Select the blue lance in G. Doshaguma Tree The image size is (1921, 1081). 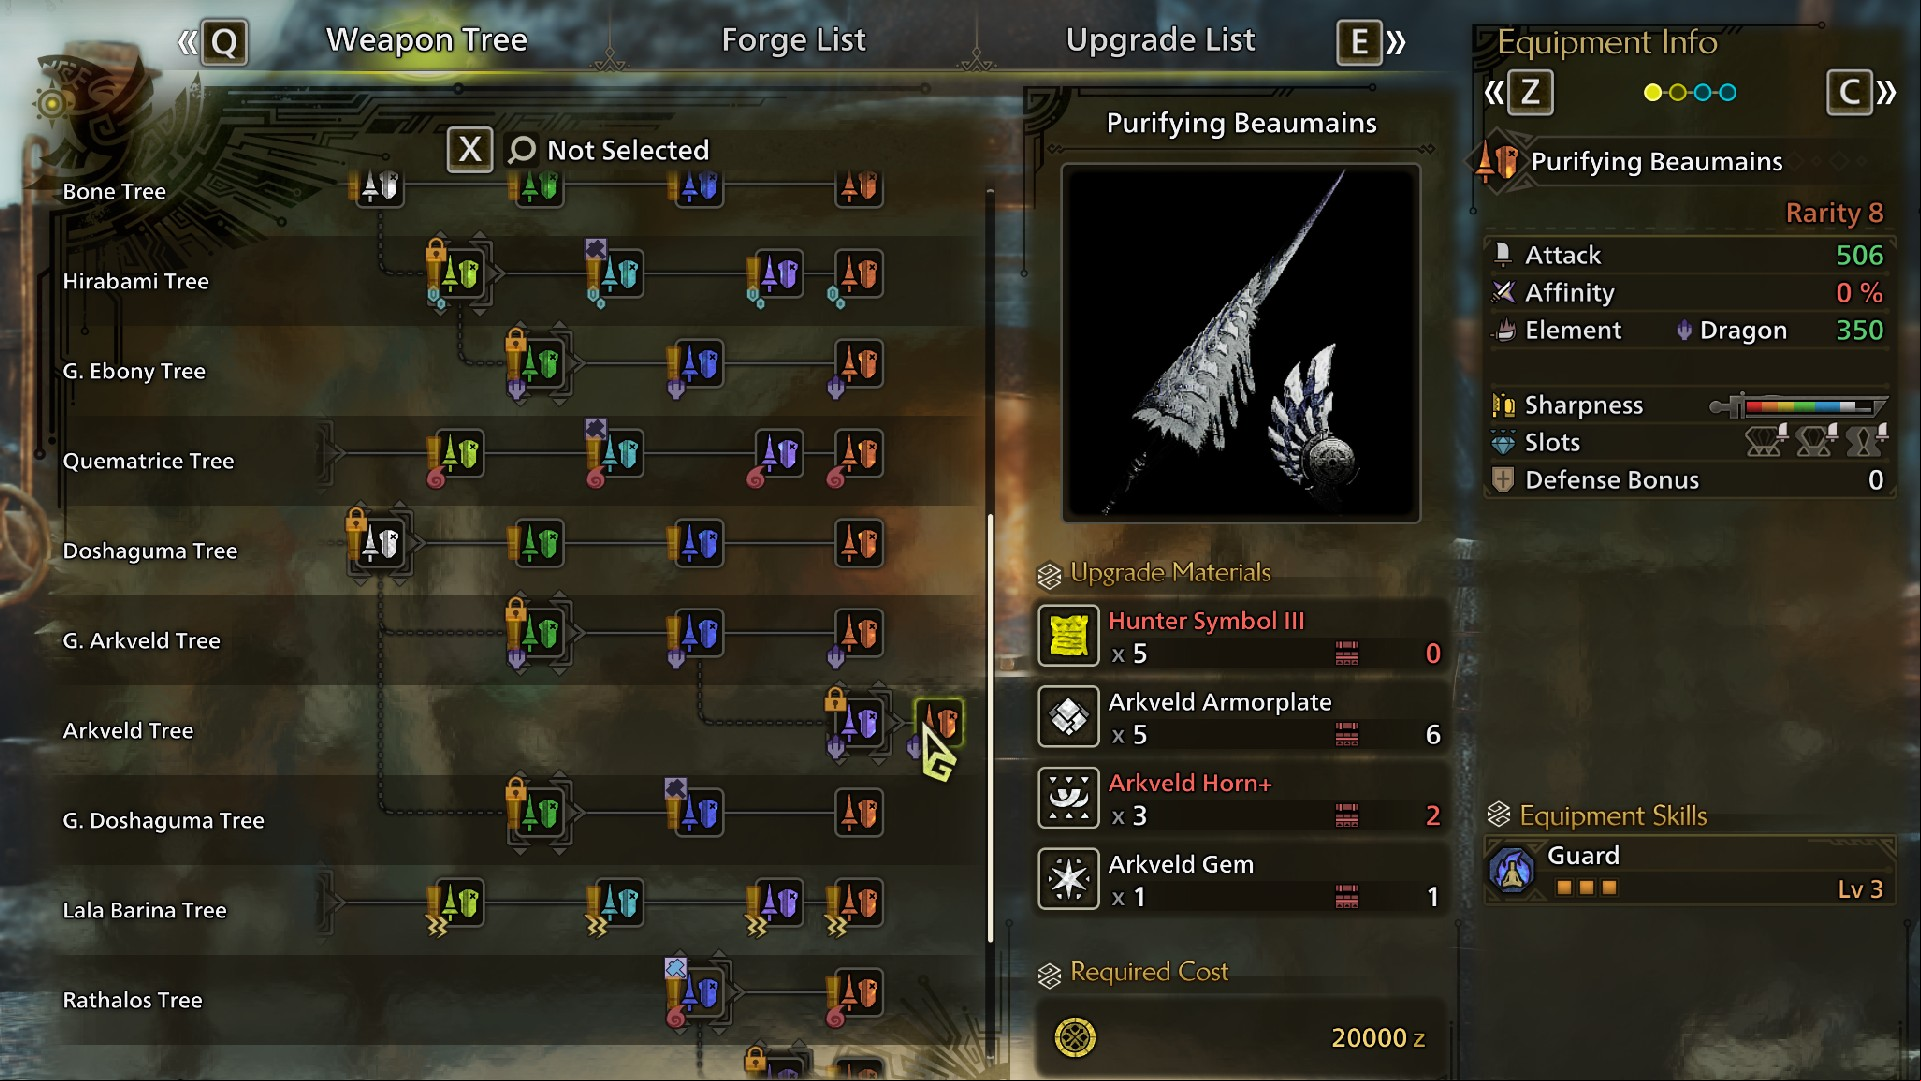pos(699,812)
